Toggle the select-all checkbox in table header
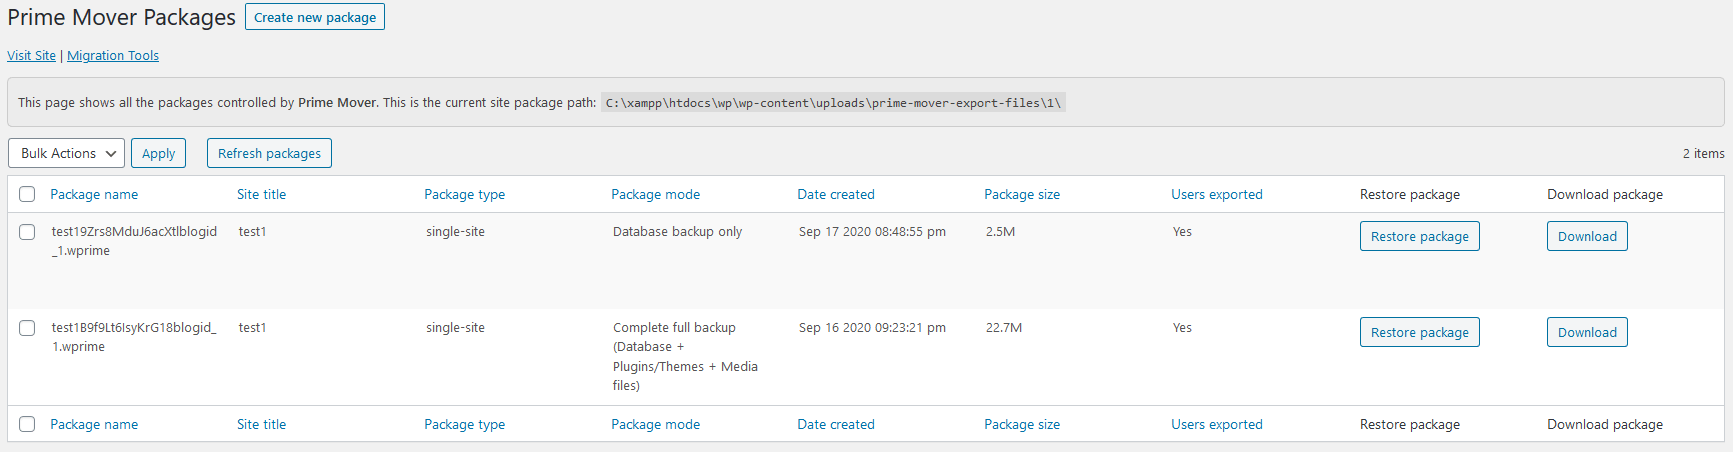The image size is (1733, 452). click(x=27, y=194)
